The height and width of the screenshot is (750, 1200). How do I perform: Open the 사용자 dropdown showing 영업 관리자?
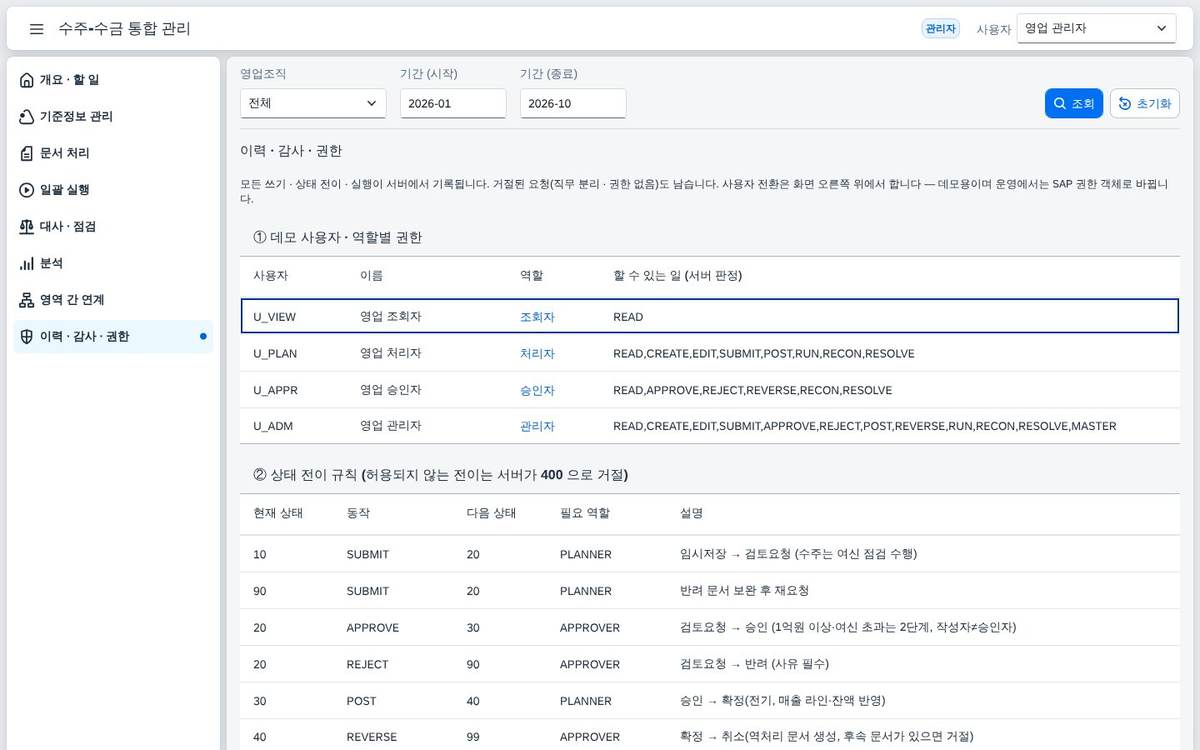click(x=1096, y=29)
